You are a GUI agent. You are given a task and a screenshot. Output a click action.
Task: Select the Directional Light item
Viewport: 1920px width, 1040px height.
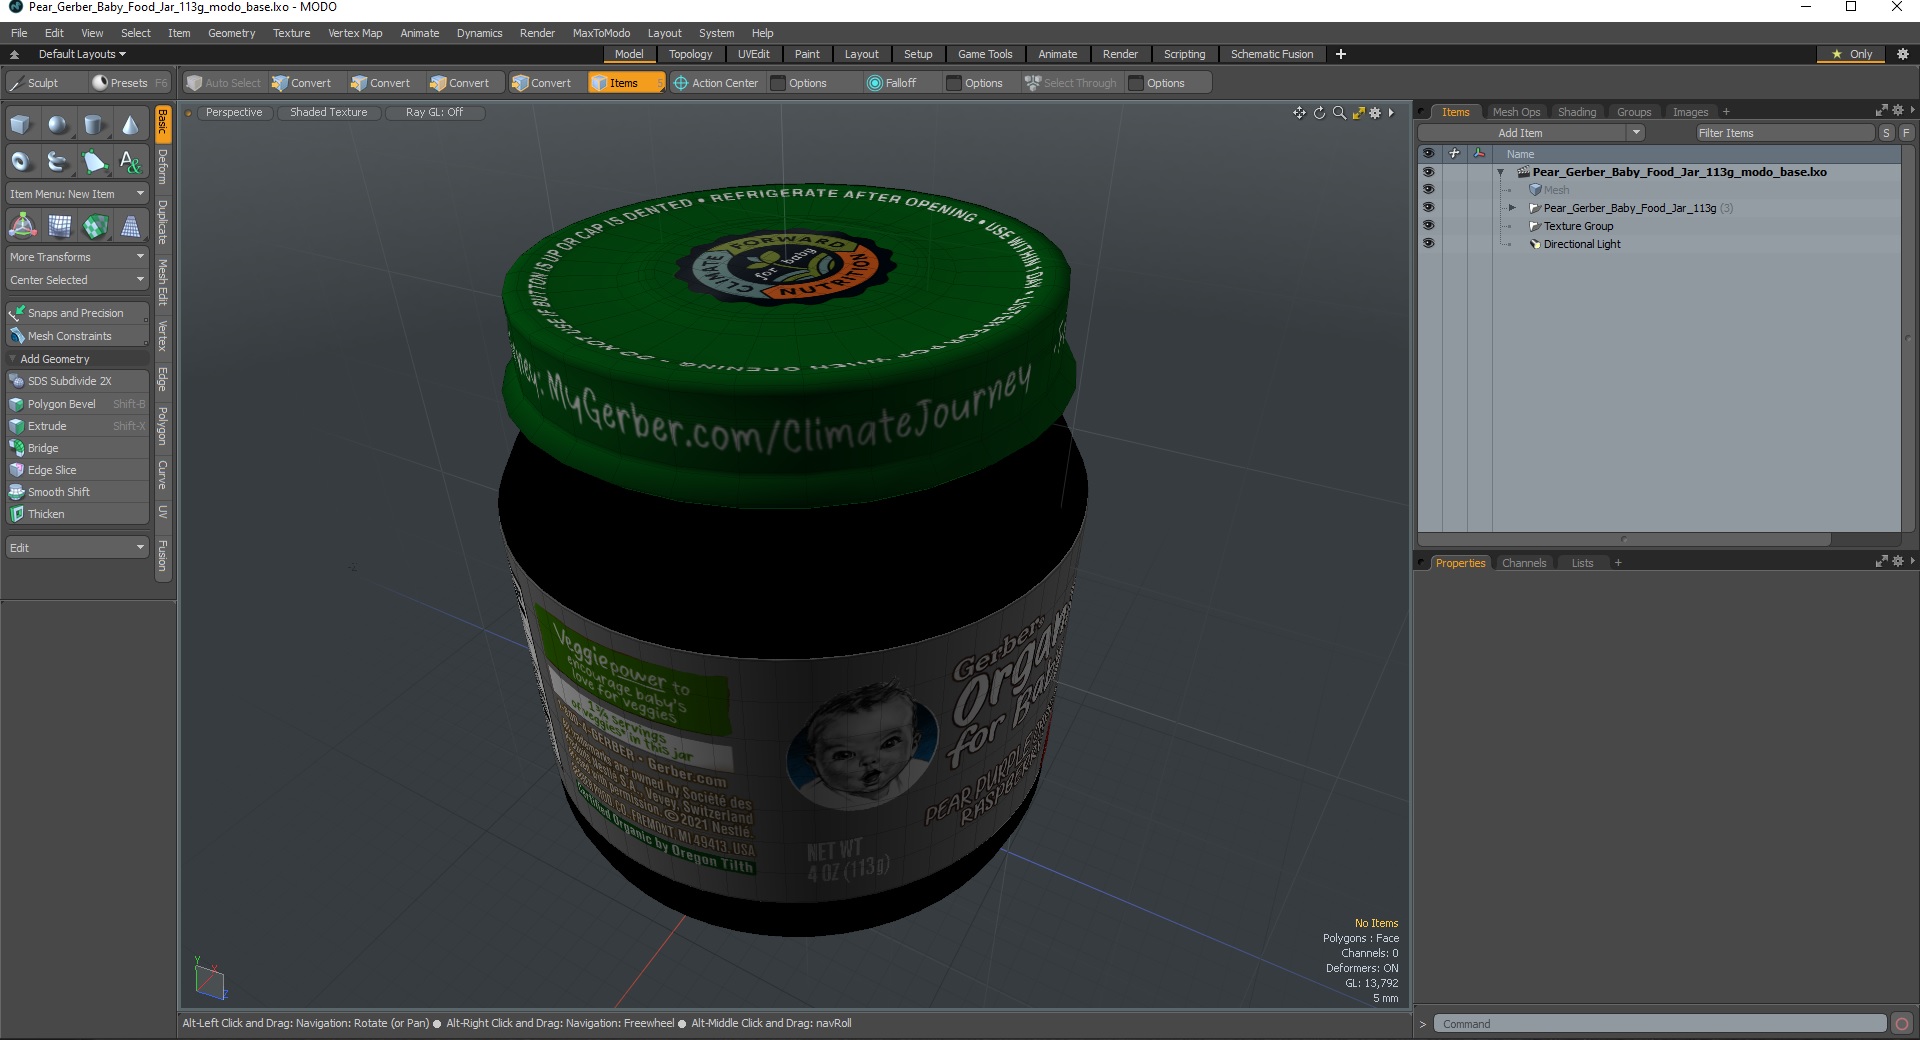click(x=1581, y=244)
